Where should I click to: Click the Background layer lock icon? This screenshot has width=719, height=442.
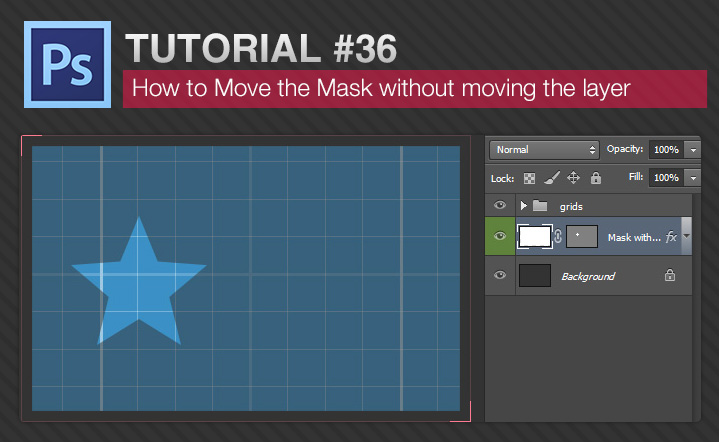(x=670, y=276)
